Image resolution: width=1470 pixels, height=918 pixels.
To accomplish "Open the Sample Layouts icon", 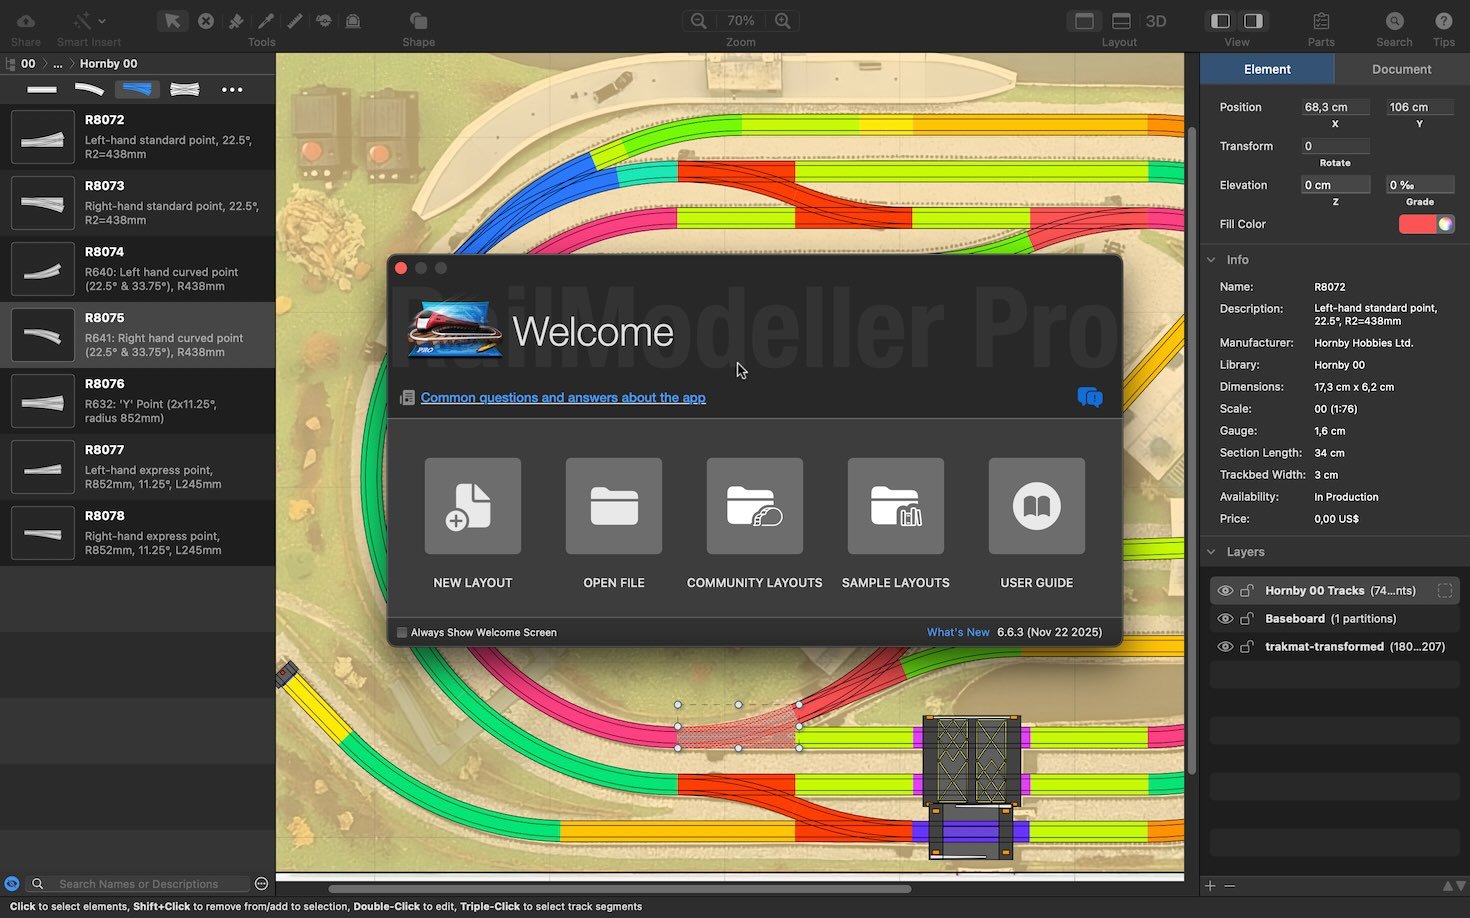I will (895, 506).
